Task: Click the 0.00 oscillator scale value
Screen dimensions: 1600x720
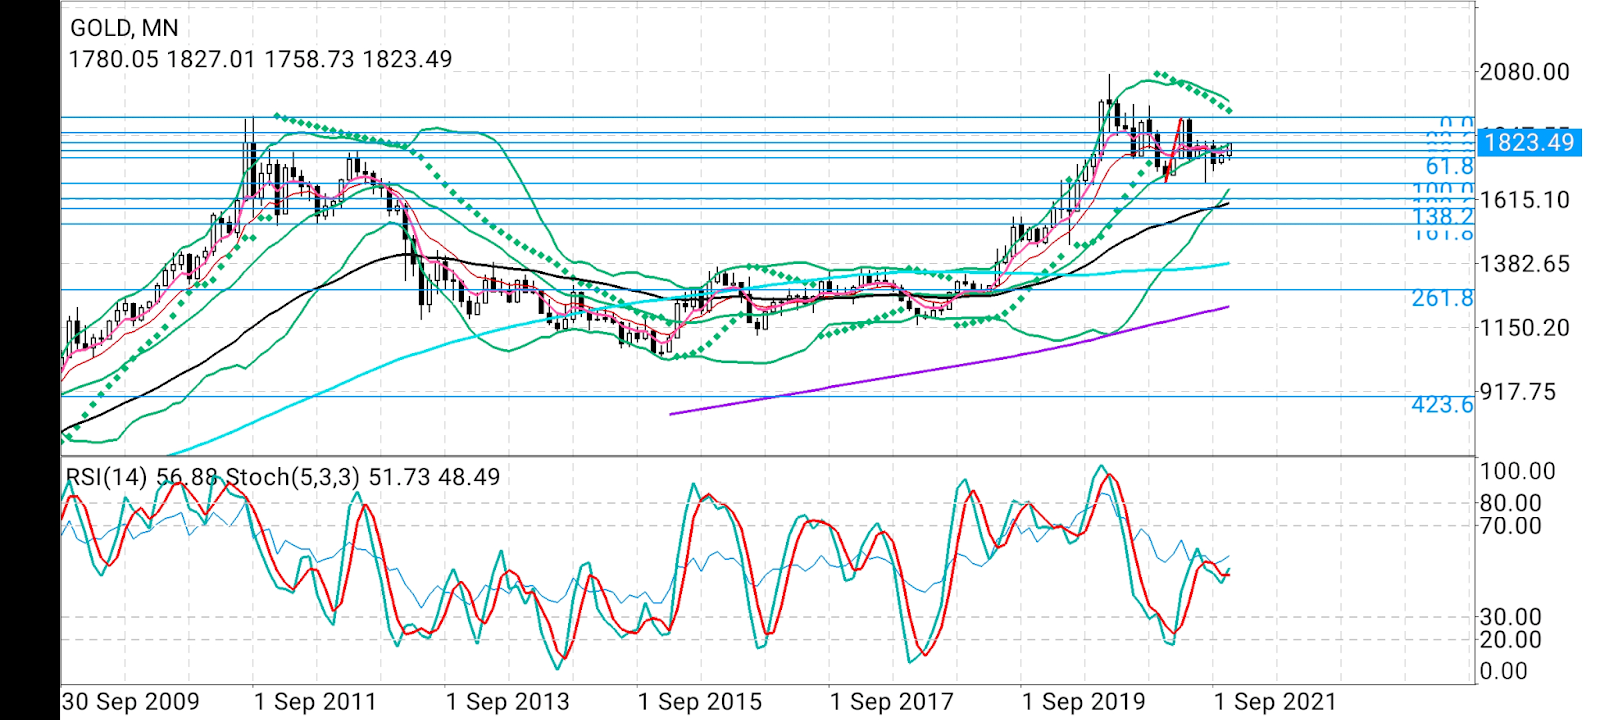Action: (x=1504, y=671)
